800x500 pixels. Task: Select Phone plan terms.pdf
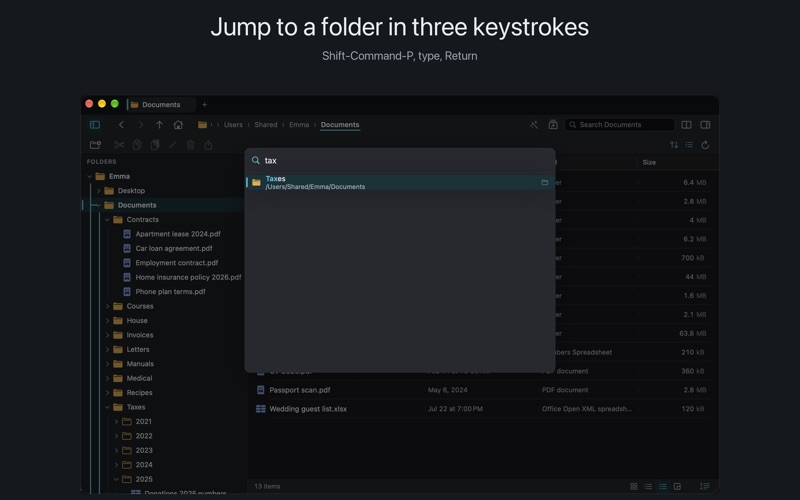(170, 292)
